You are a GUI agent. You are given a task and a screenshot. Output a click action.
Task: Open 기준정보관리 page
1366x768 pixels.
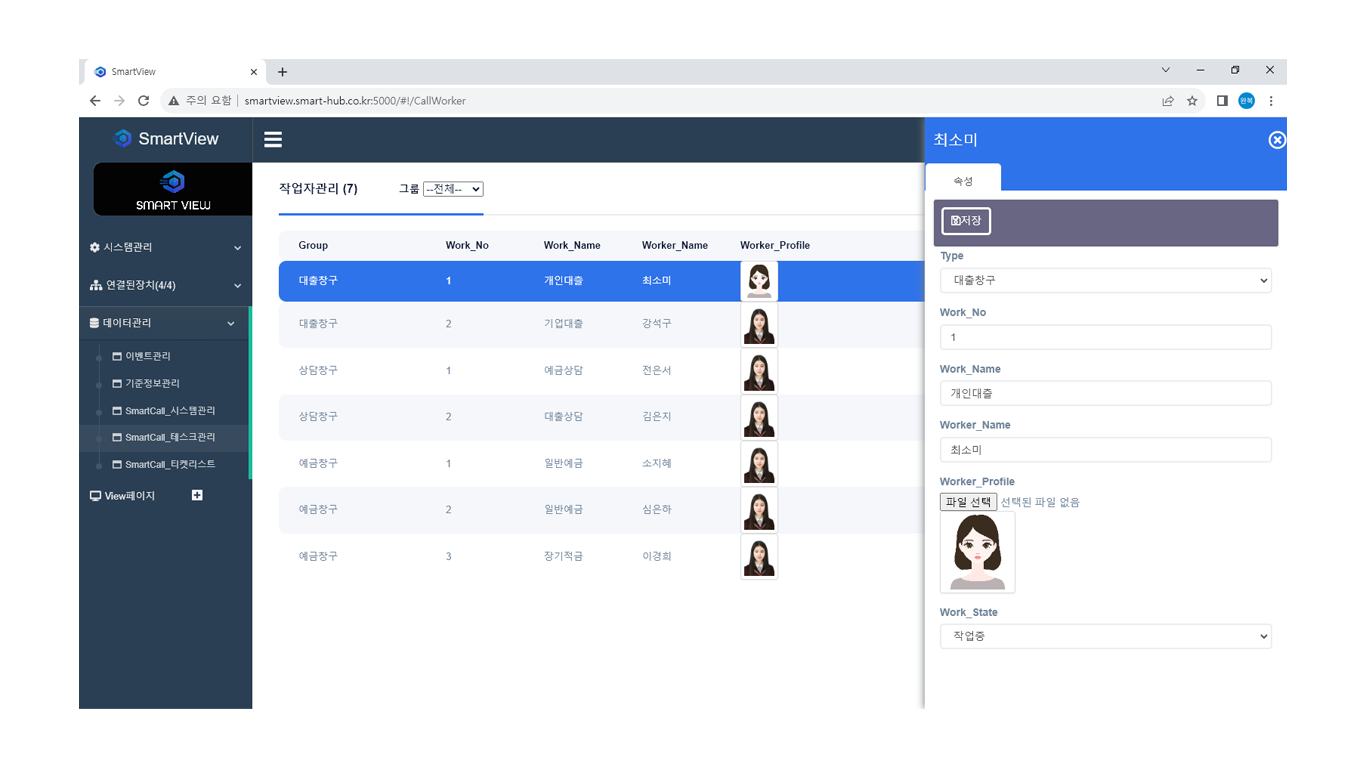tap(152, 383)
